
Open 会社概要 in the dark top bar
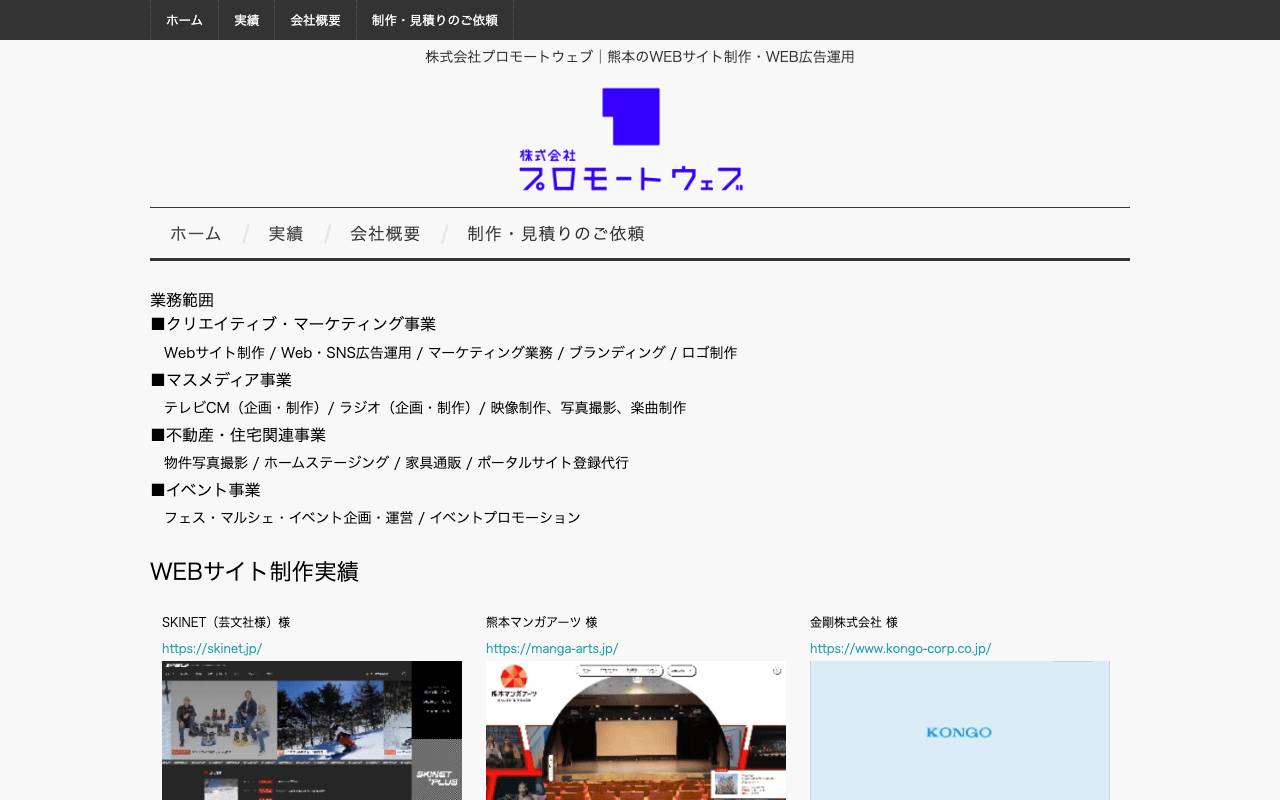pos(315,20)
